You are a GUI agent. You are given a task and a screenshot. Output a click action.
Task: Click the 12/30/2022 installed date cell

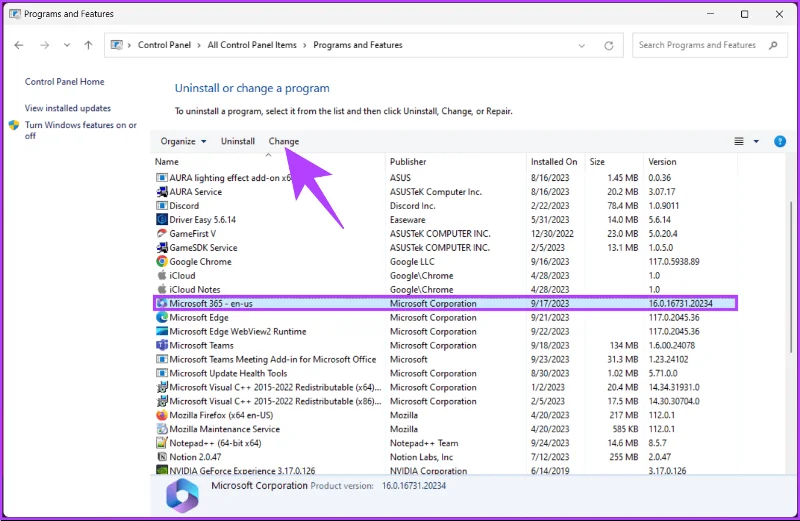[552, 234]
